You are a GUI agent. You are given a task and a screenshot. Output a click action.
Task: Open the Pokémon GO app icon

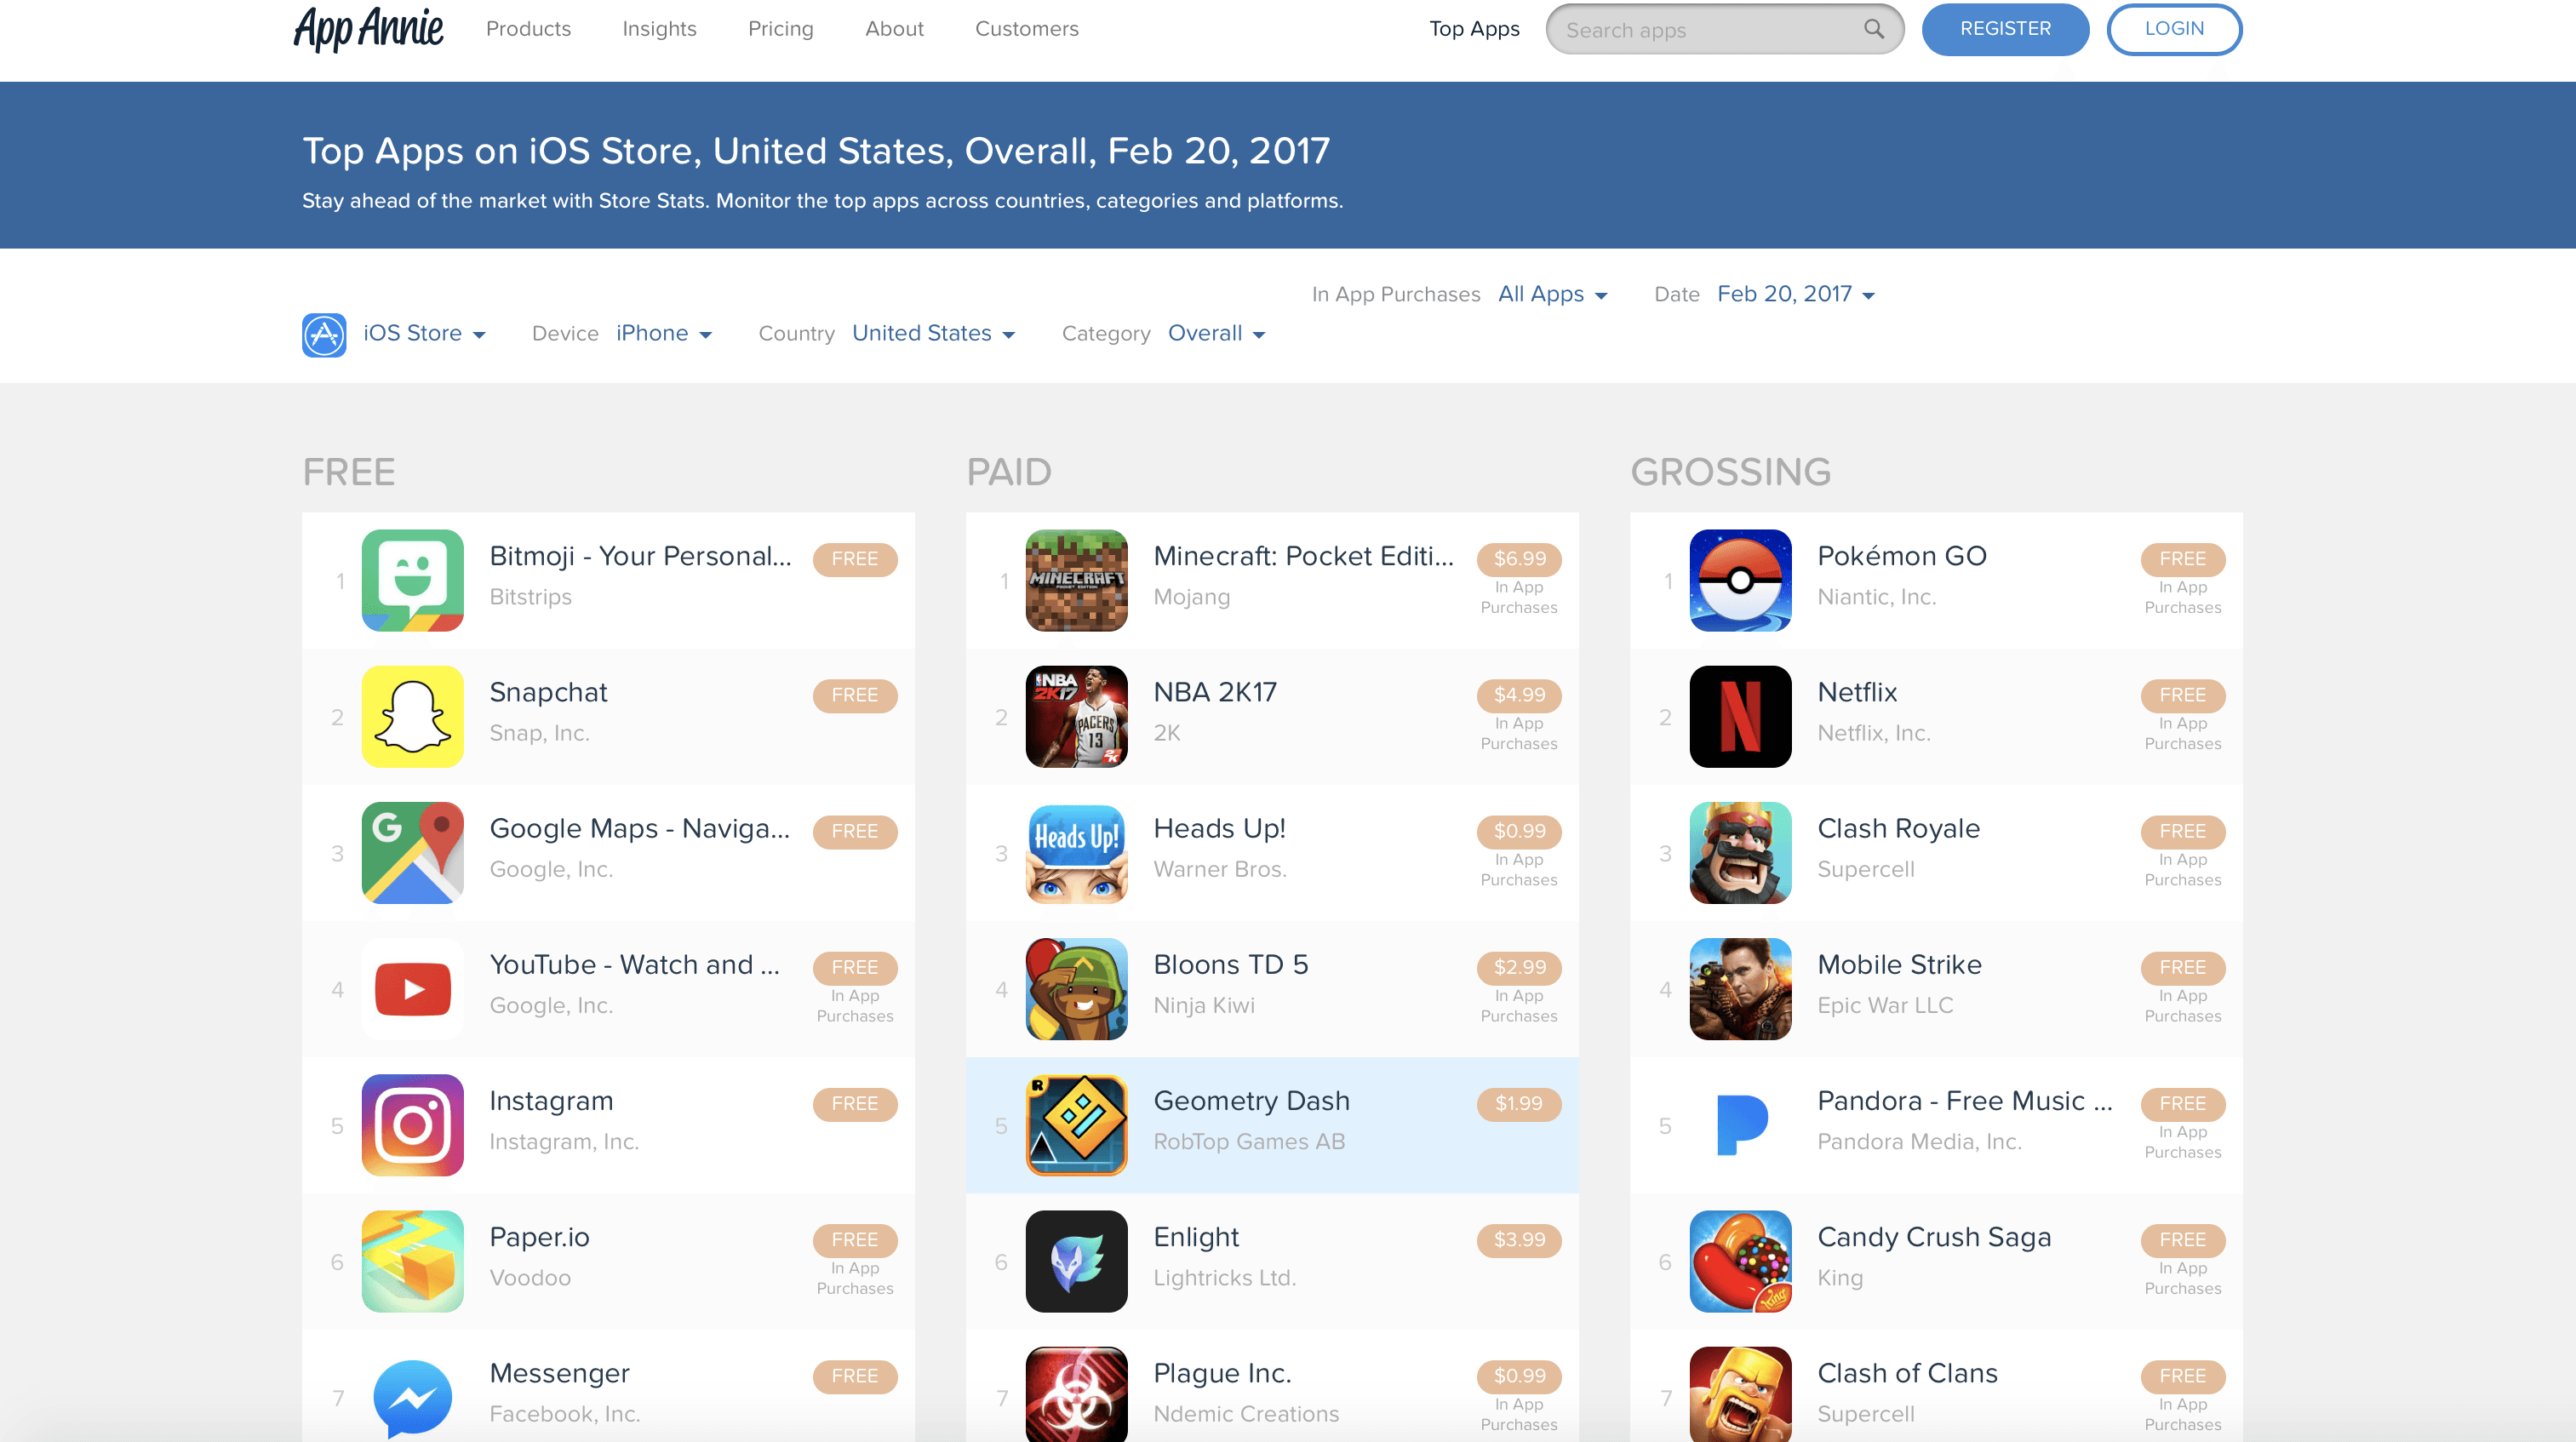click(x=1740, y=580)
